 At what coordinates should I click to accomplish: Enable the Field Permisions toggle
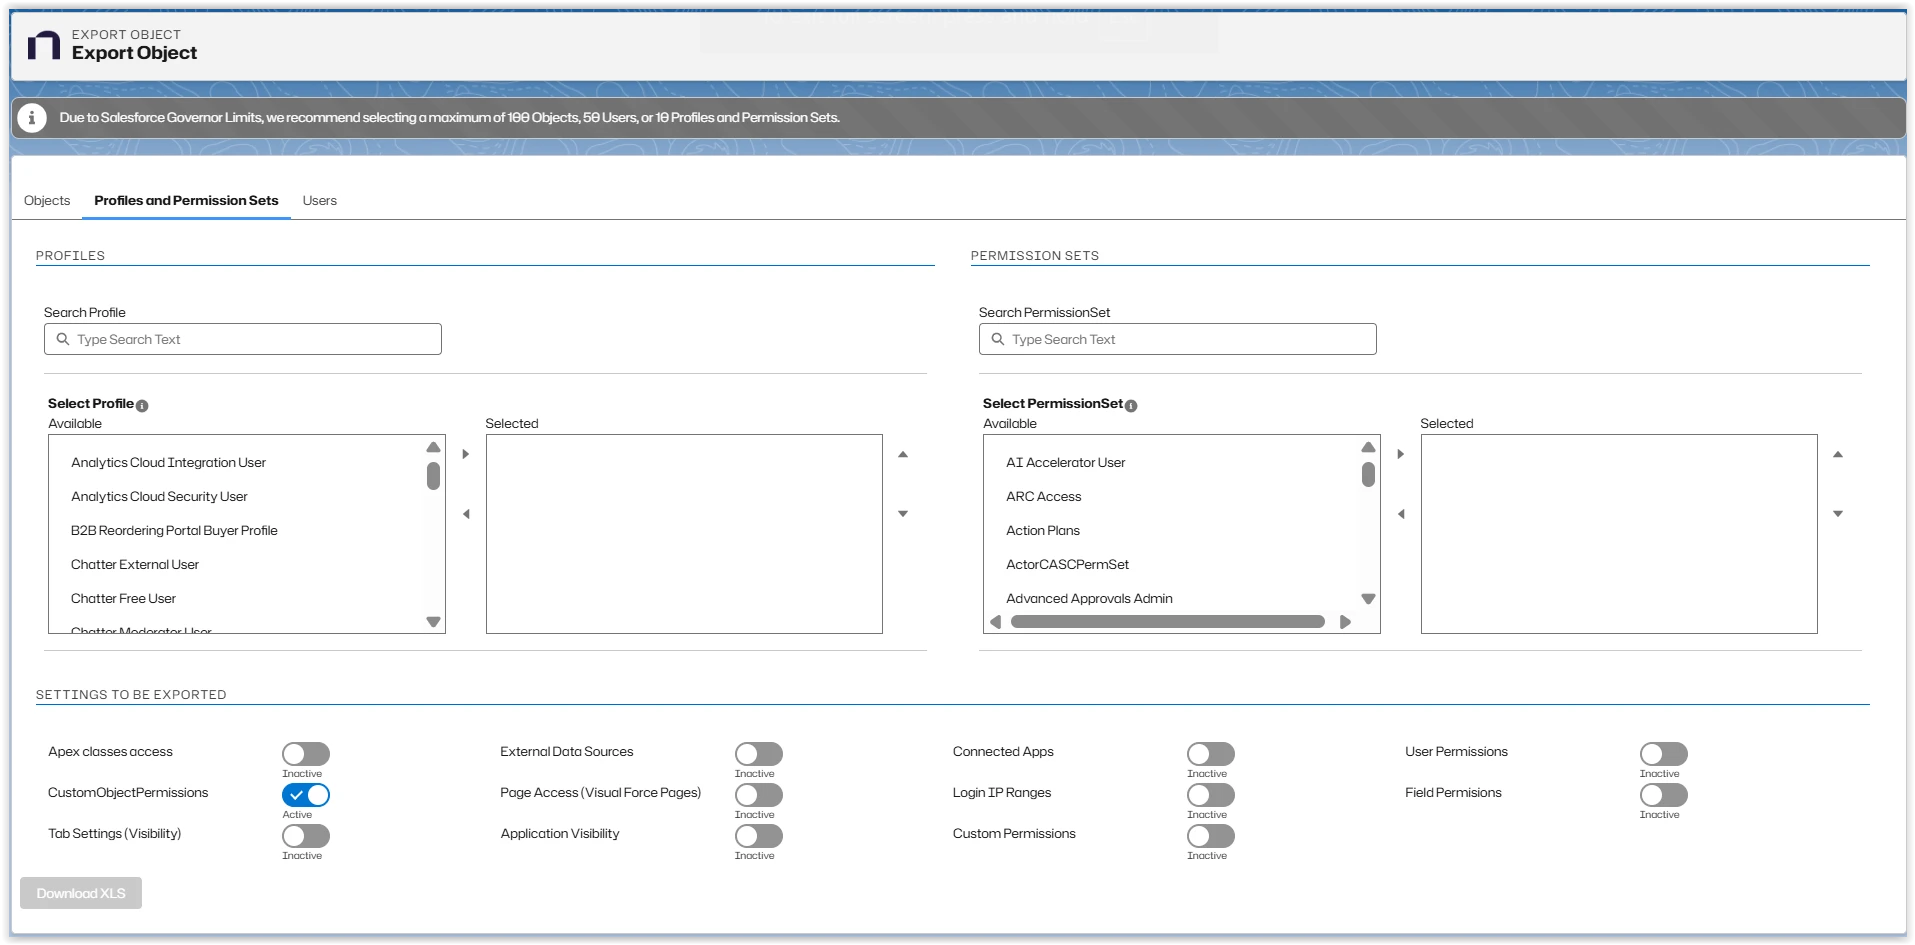[x=1663, y=796]
